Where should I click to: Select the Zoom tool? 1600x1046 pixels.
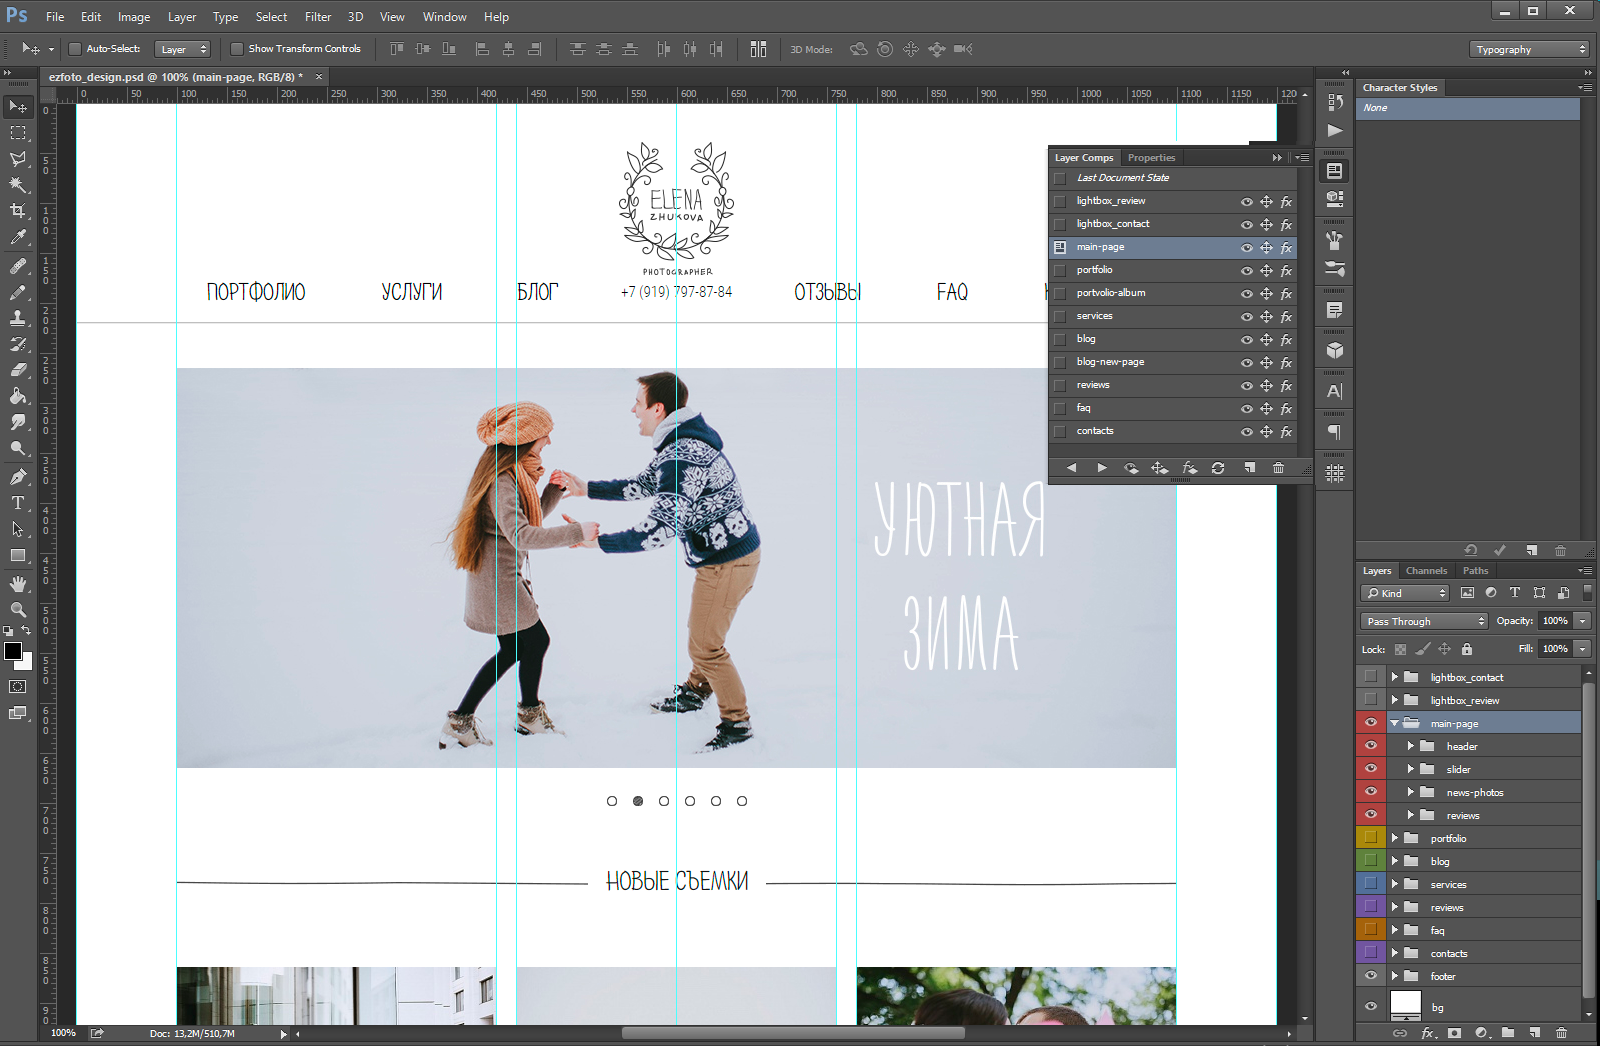[18, 610]
